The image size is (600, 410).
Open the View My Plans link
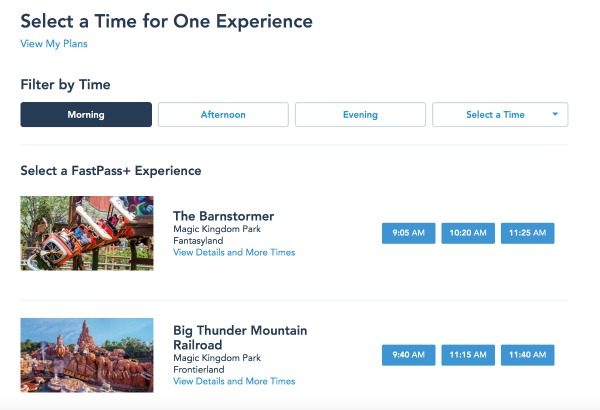click(54, 44)
